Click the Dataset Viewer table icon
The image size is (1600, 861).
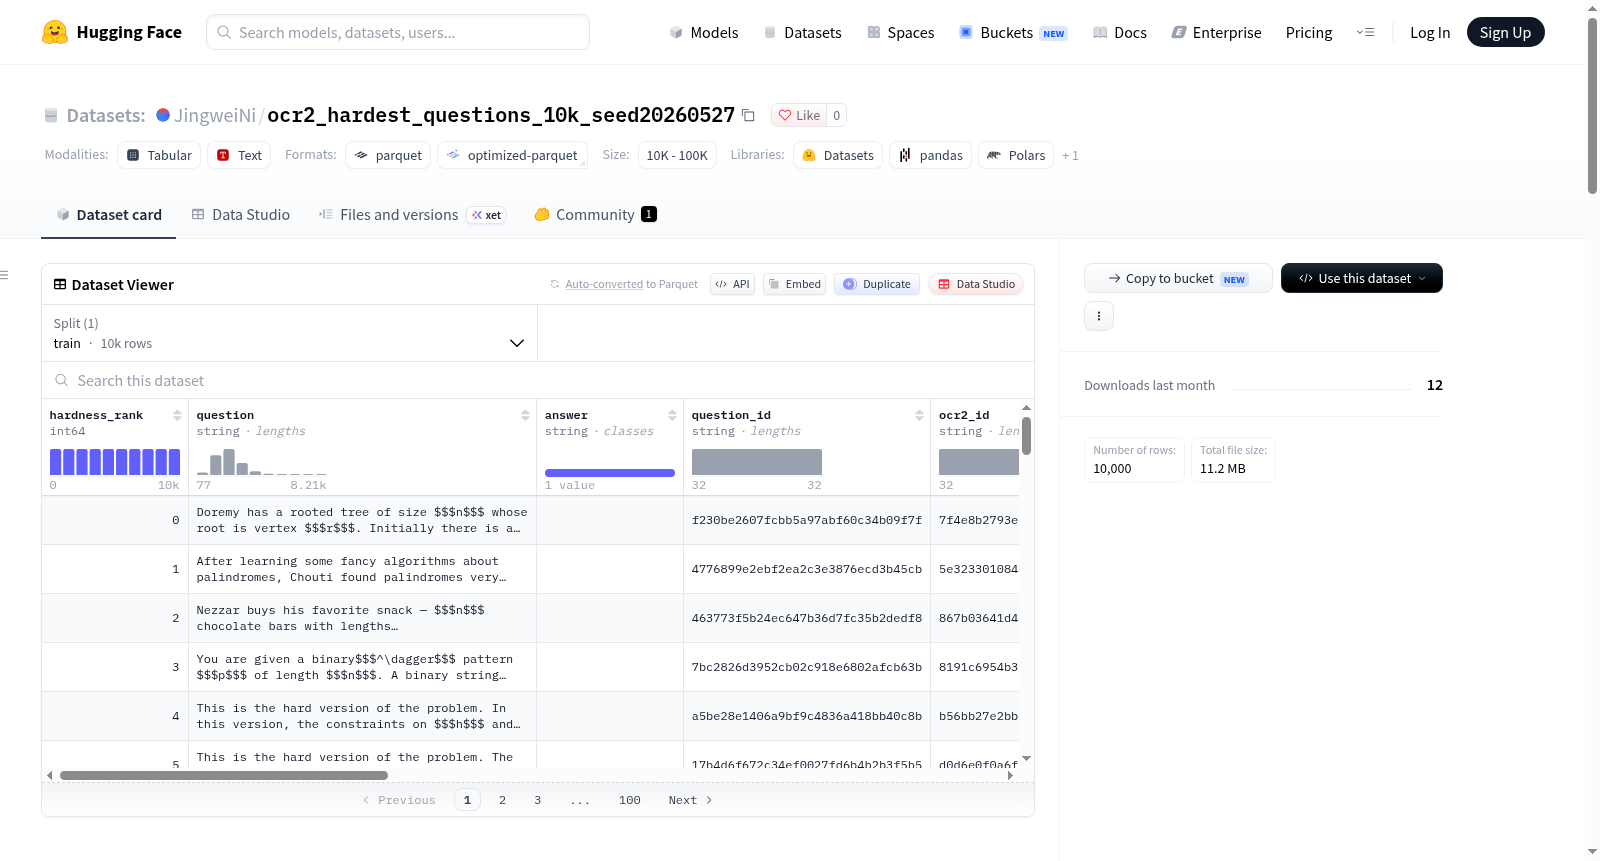(60, 285)
